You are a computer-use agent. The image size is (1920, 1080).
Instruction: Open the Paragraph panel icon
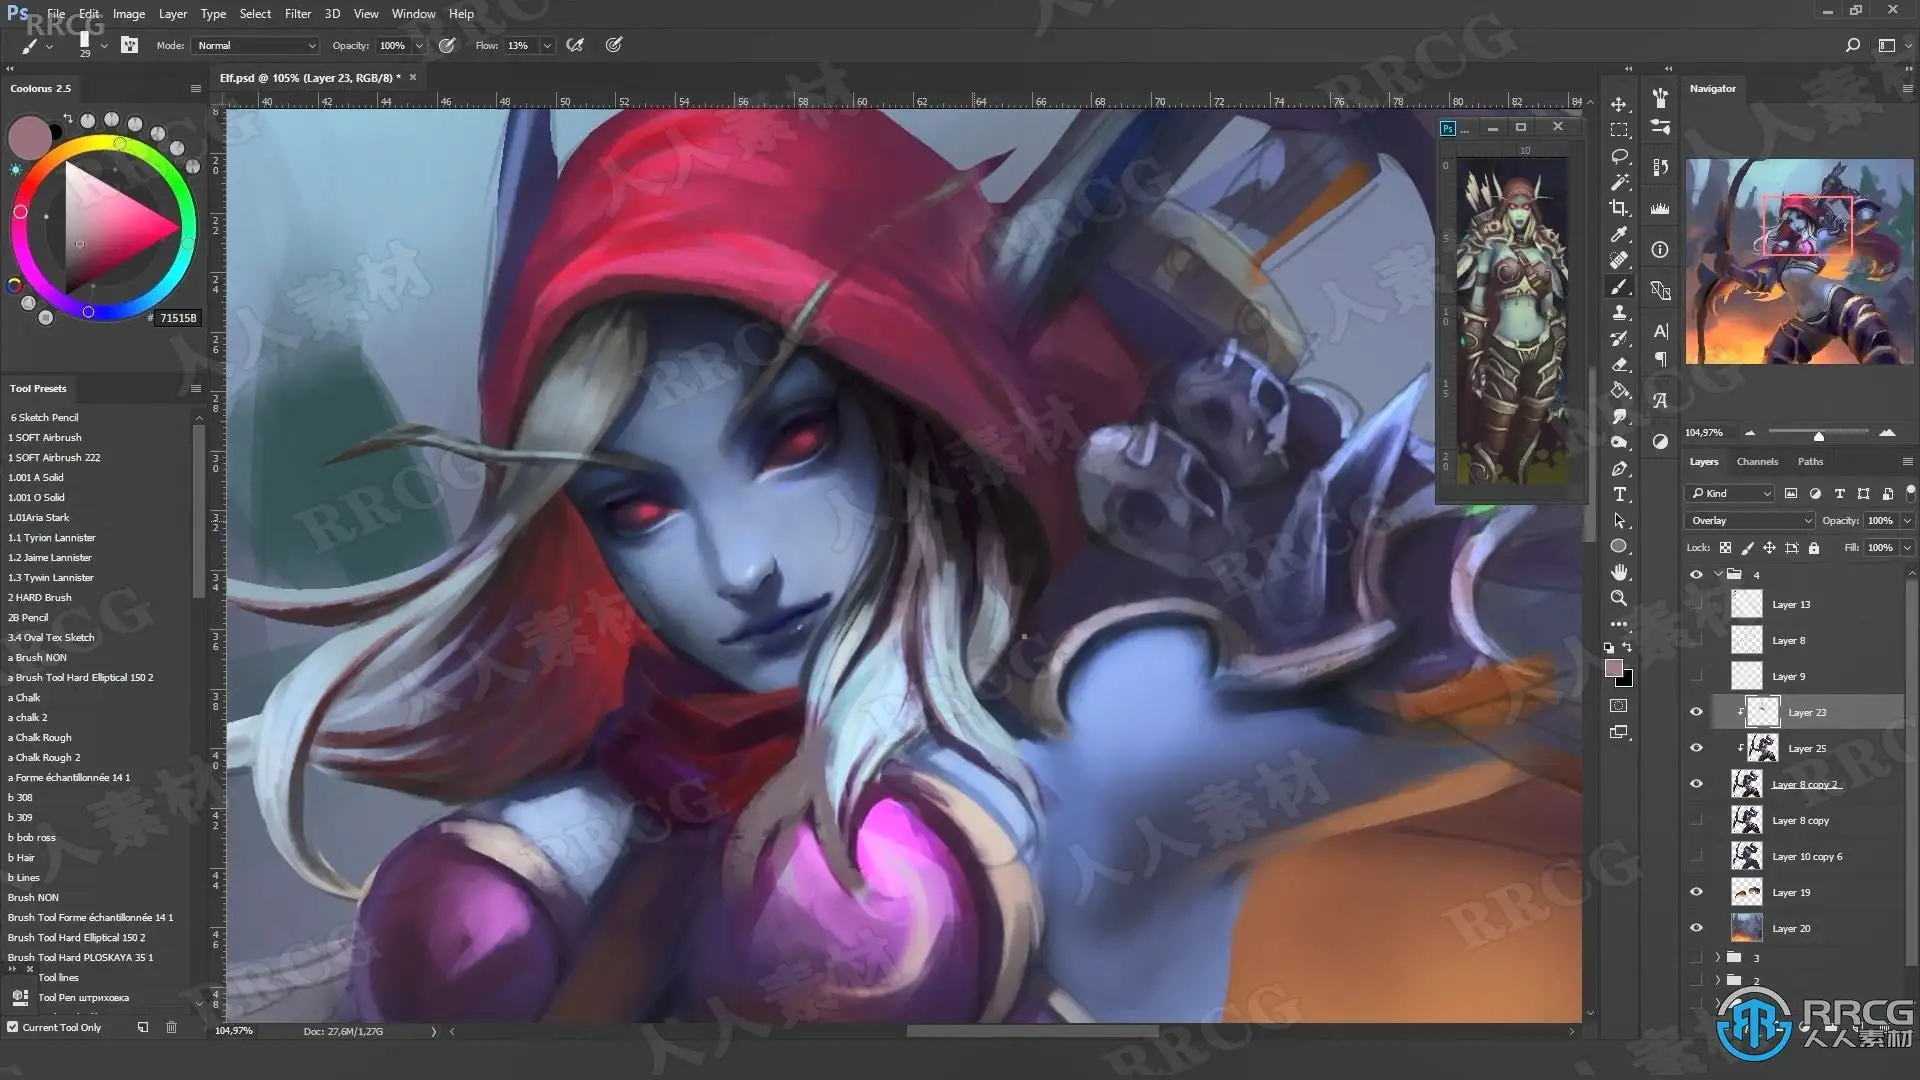tap(1660, 359)
